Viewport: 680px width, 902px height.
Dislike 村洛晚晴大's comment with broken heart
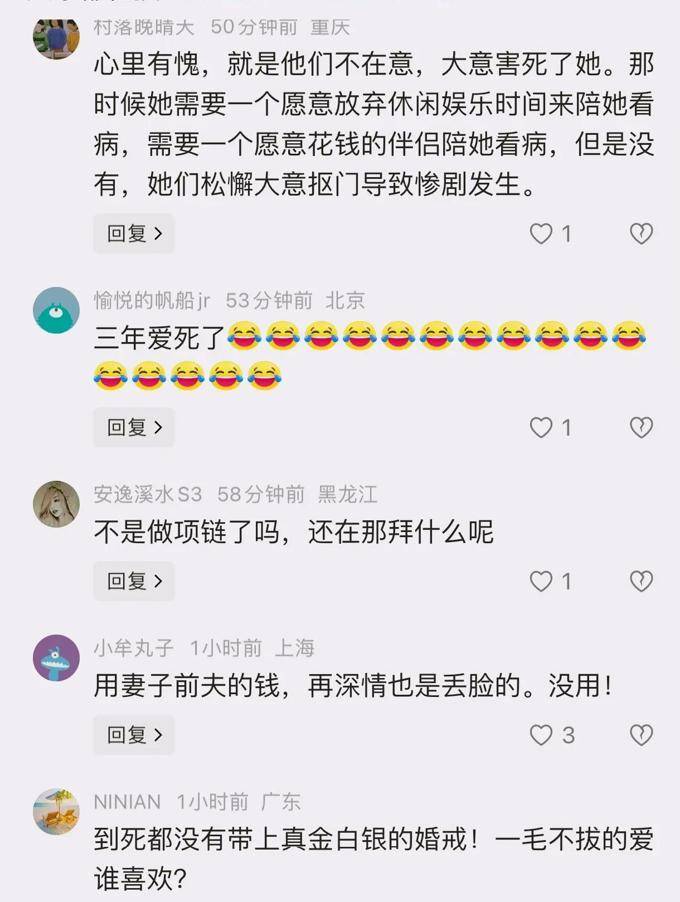(641, 234)
